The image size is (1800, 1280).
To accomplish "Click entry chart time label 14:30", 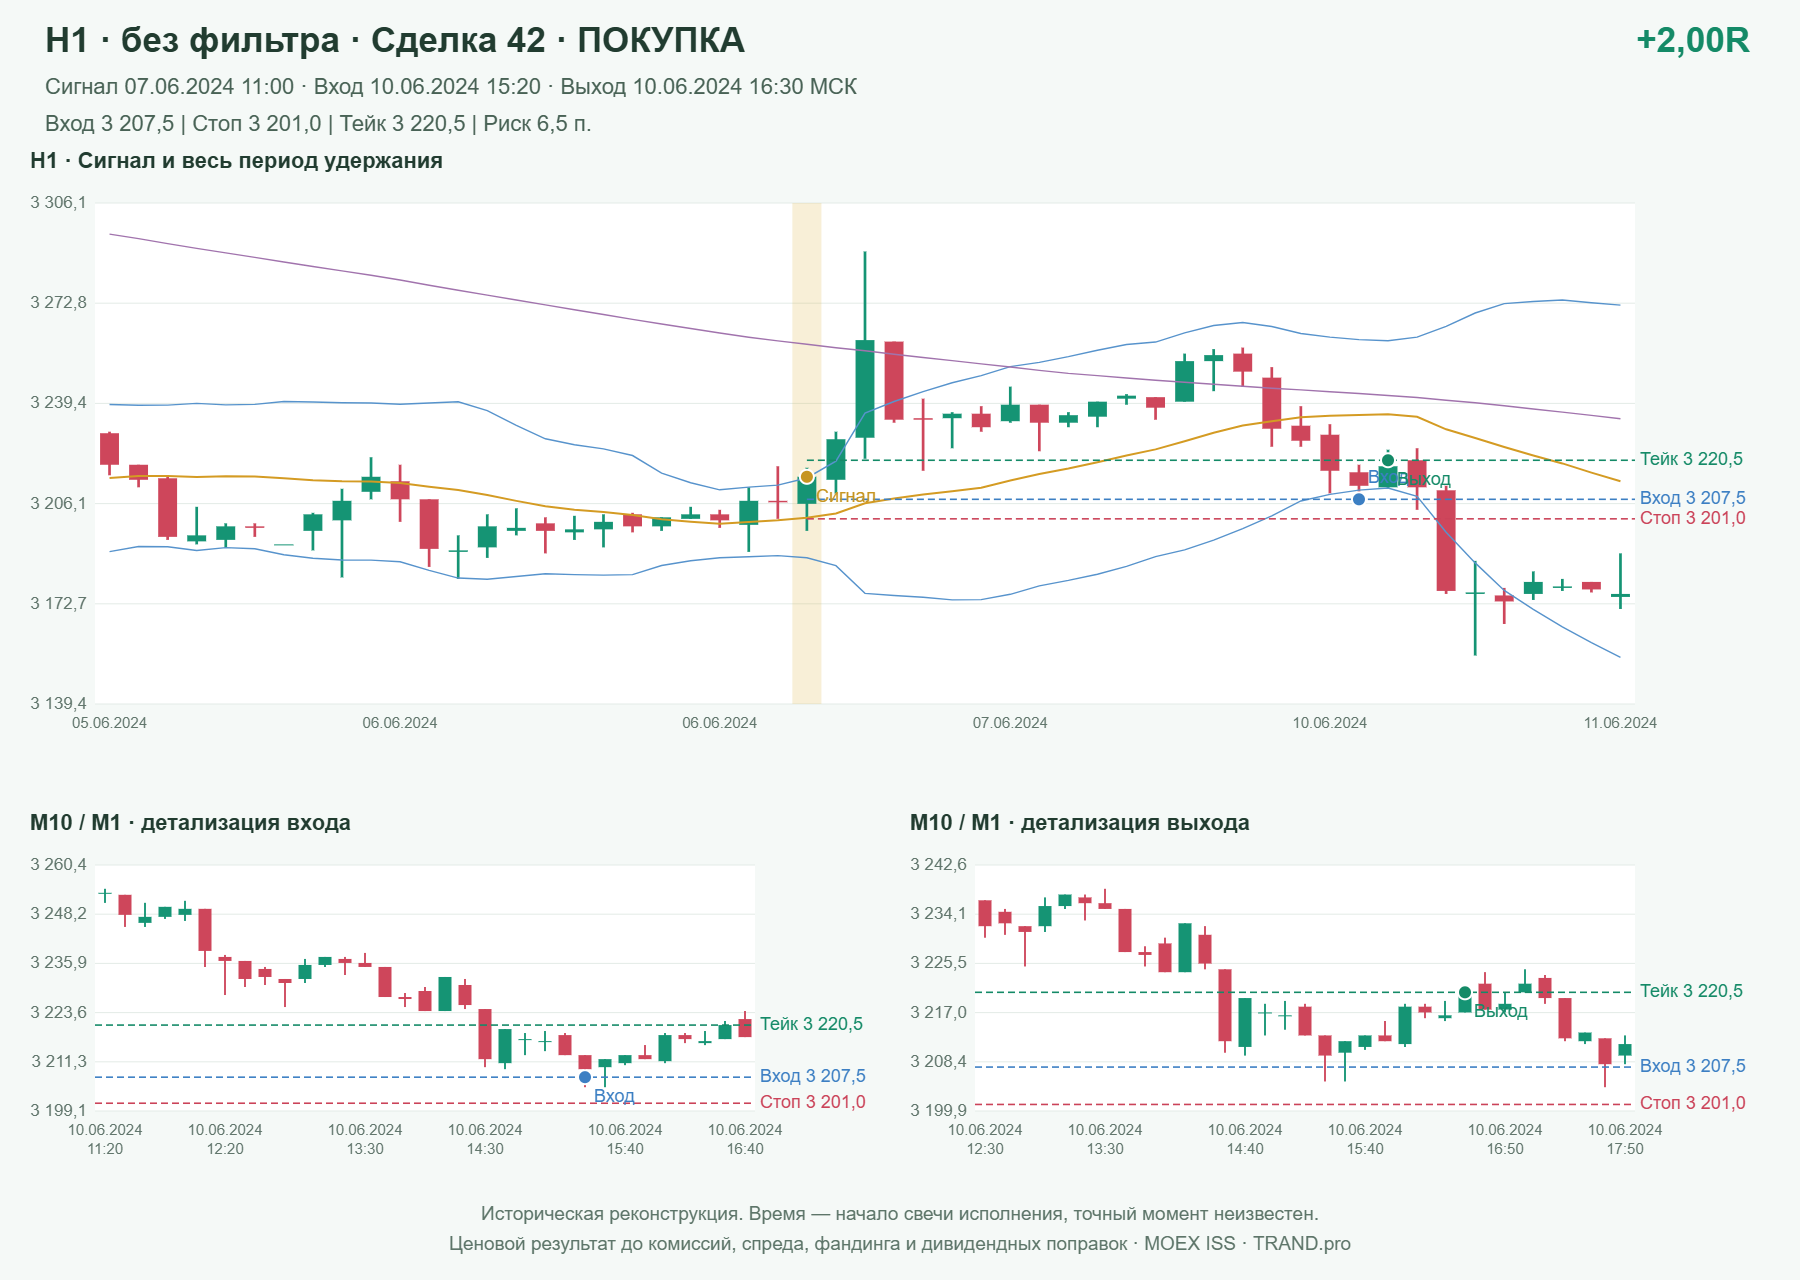I will 485,1149.
